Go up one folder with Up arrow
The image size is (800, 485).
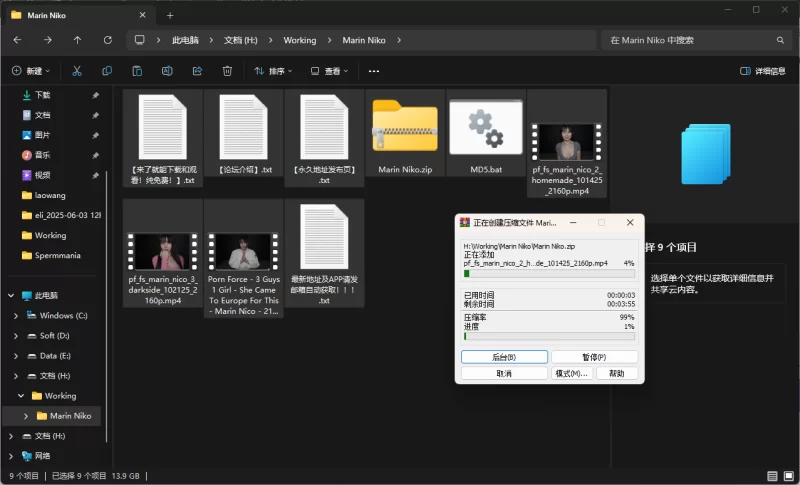click(x=77, y=40)
